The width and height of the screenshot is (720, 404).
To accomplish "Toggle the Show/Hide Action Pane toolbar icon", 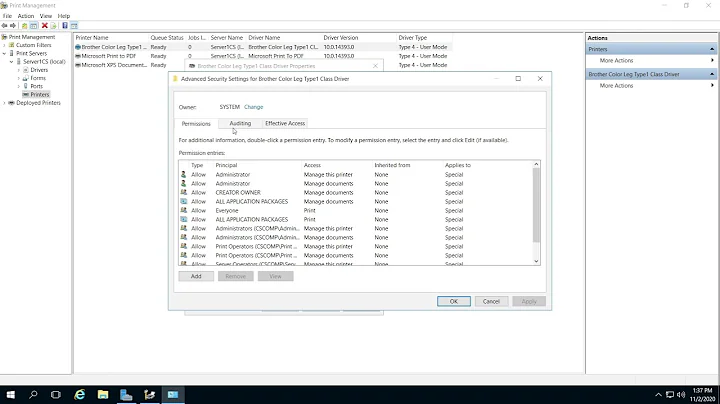I will (74, 26).
